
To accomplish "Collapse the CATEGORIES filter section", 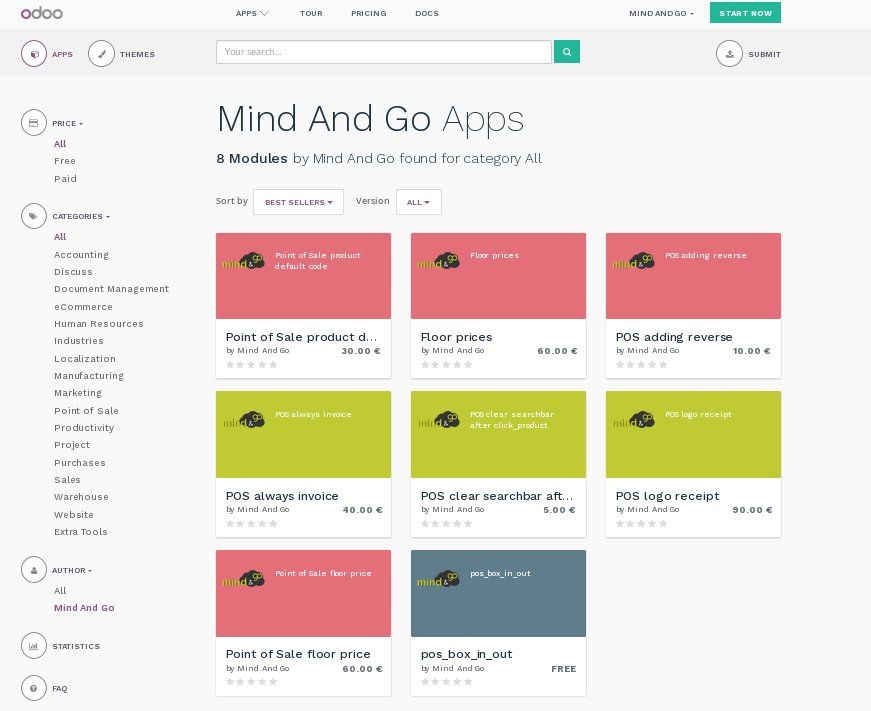I will pos(81,216).
